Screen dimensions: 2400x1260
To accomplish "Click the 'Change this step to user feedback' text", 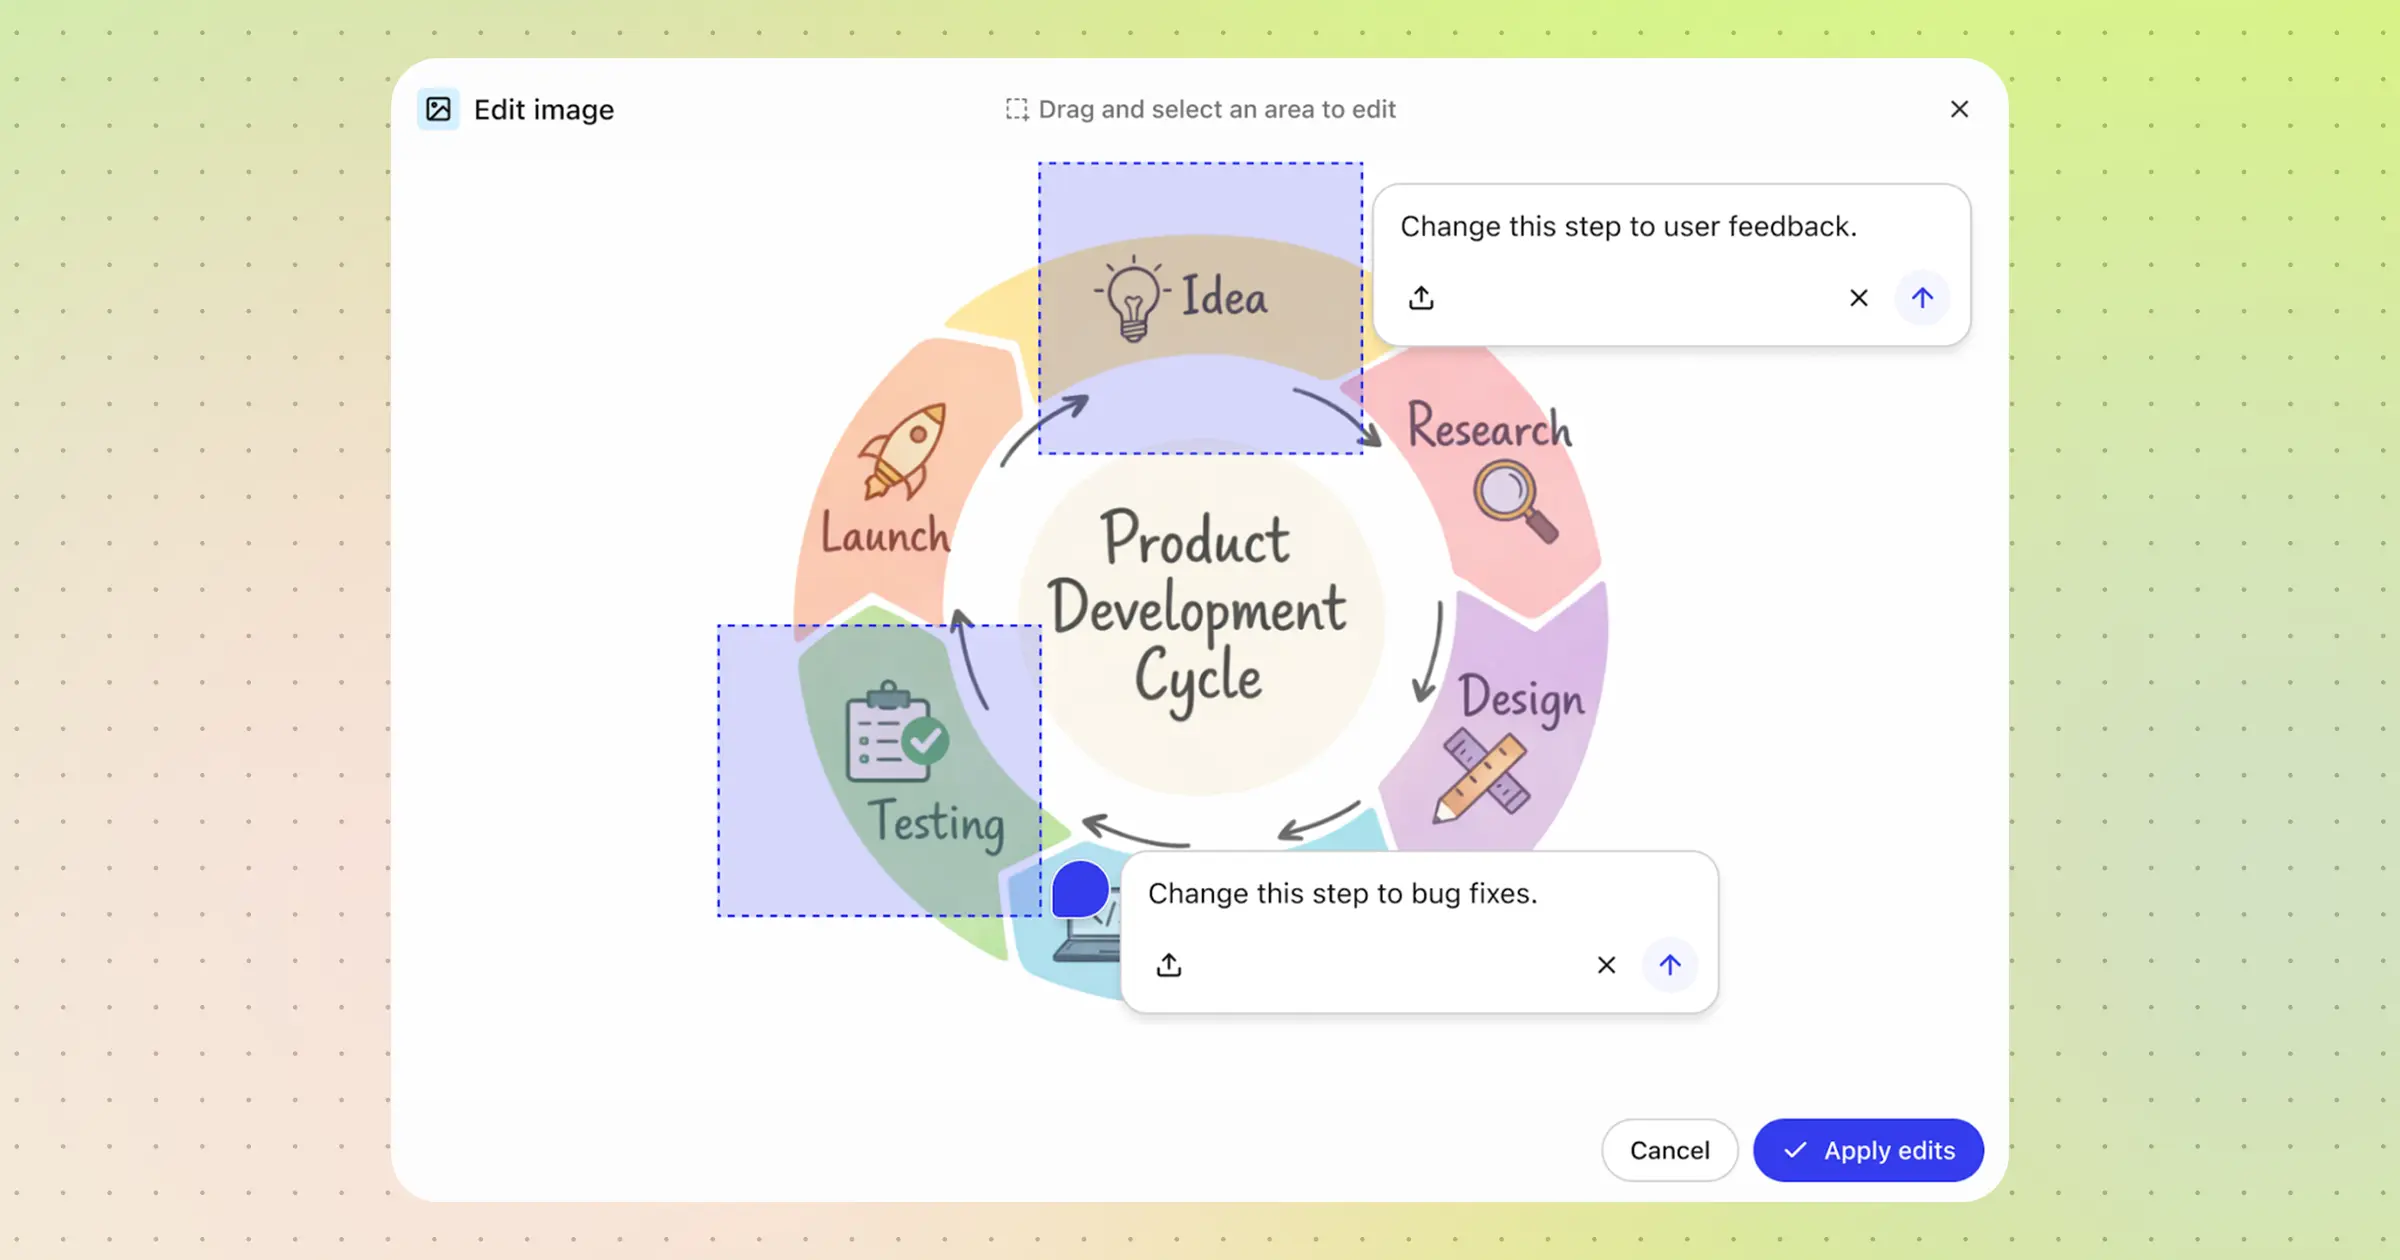I will coord(1627,227).
